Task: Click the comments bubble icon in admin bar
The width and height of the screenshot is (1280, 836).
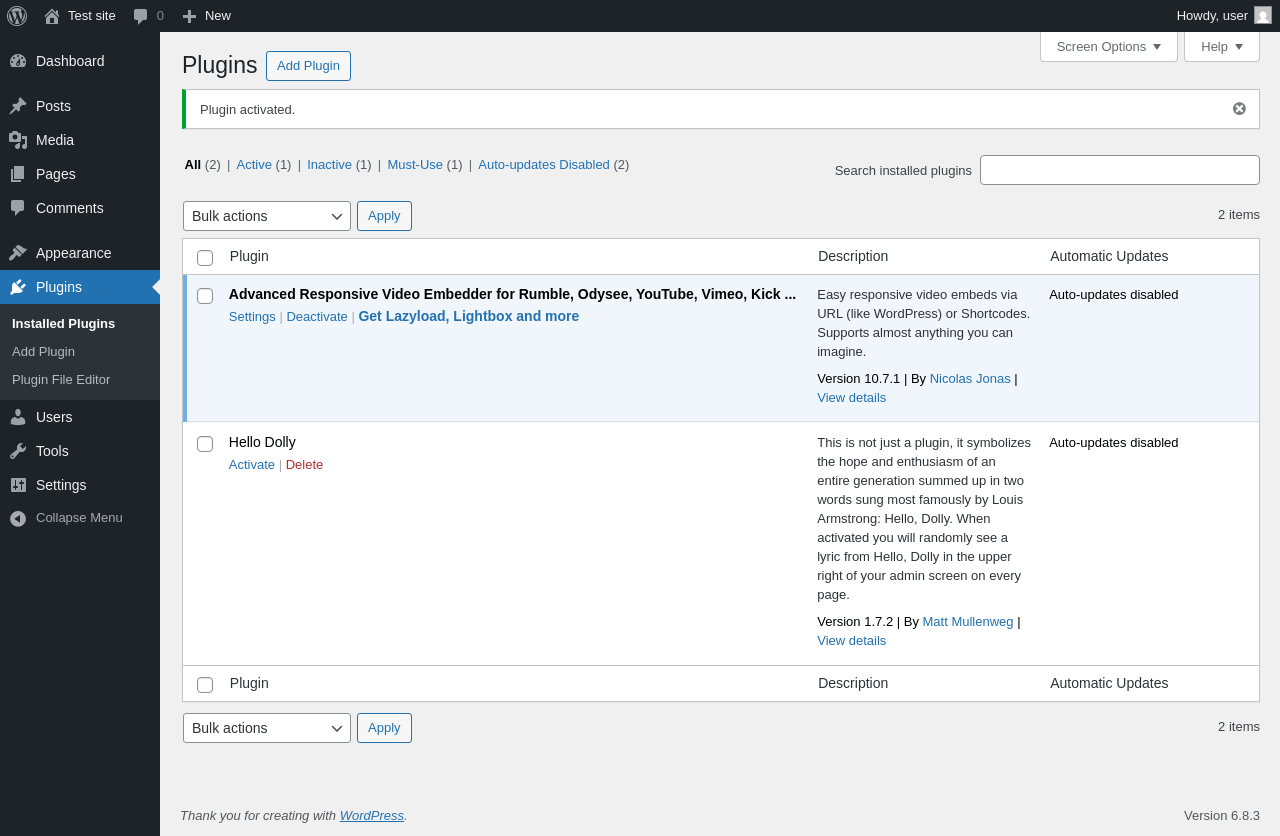Action: pyautogui.click(x=141, y=16)
